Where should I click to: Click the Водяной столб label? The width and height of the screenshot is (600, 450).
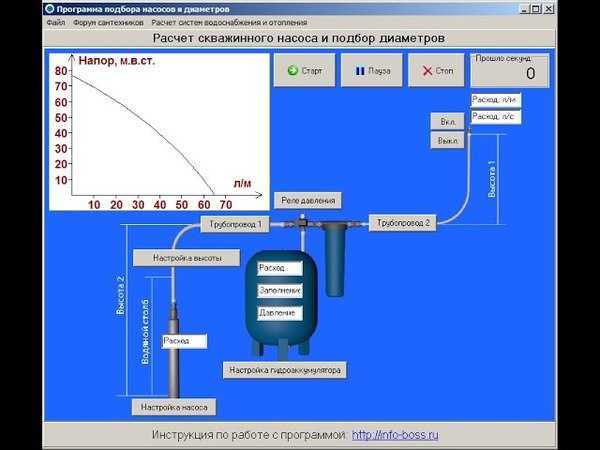coord(145,332)
